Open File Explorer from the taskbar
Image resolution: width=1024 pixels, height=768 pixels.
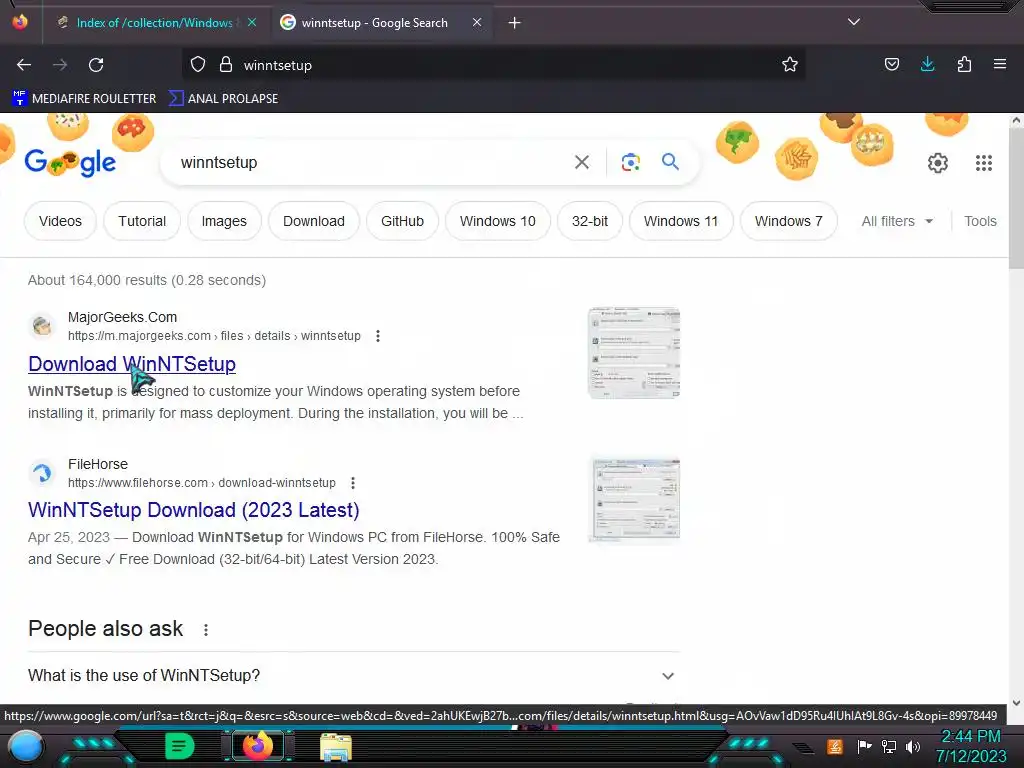click(336, 746)
